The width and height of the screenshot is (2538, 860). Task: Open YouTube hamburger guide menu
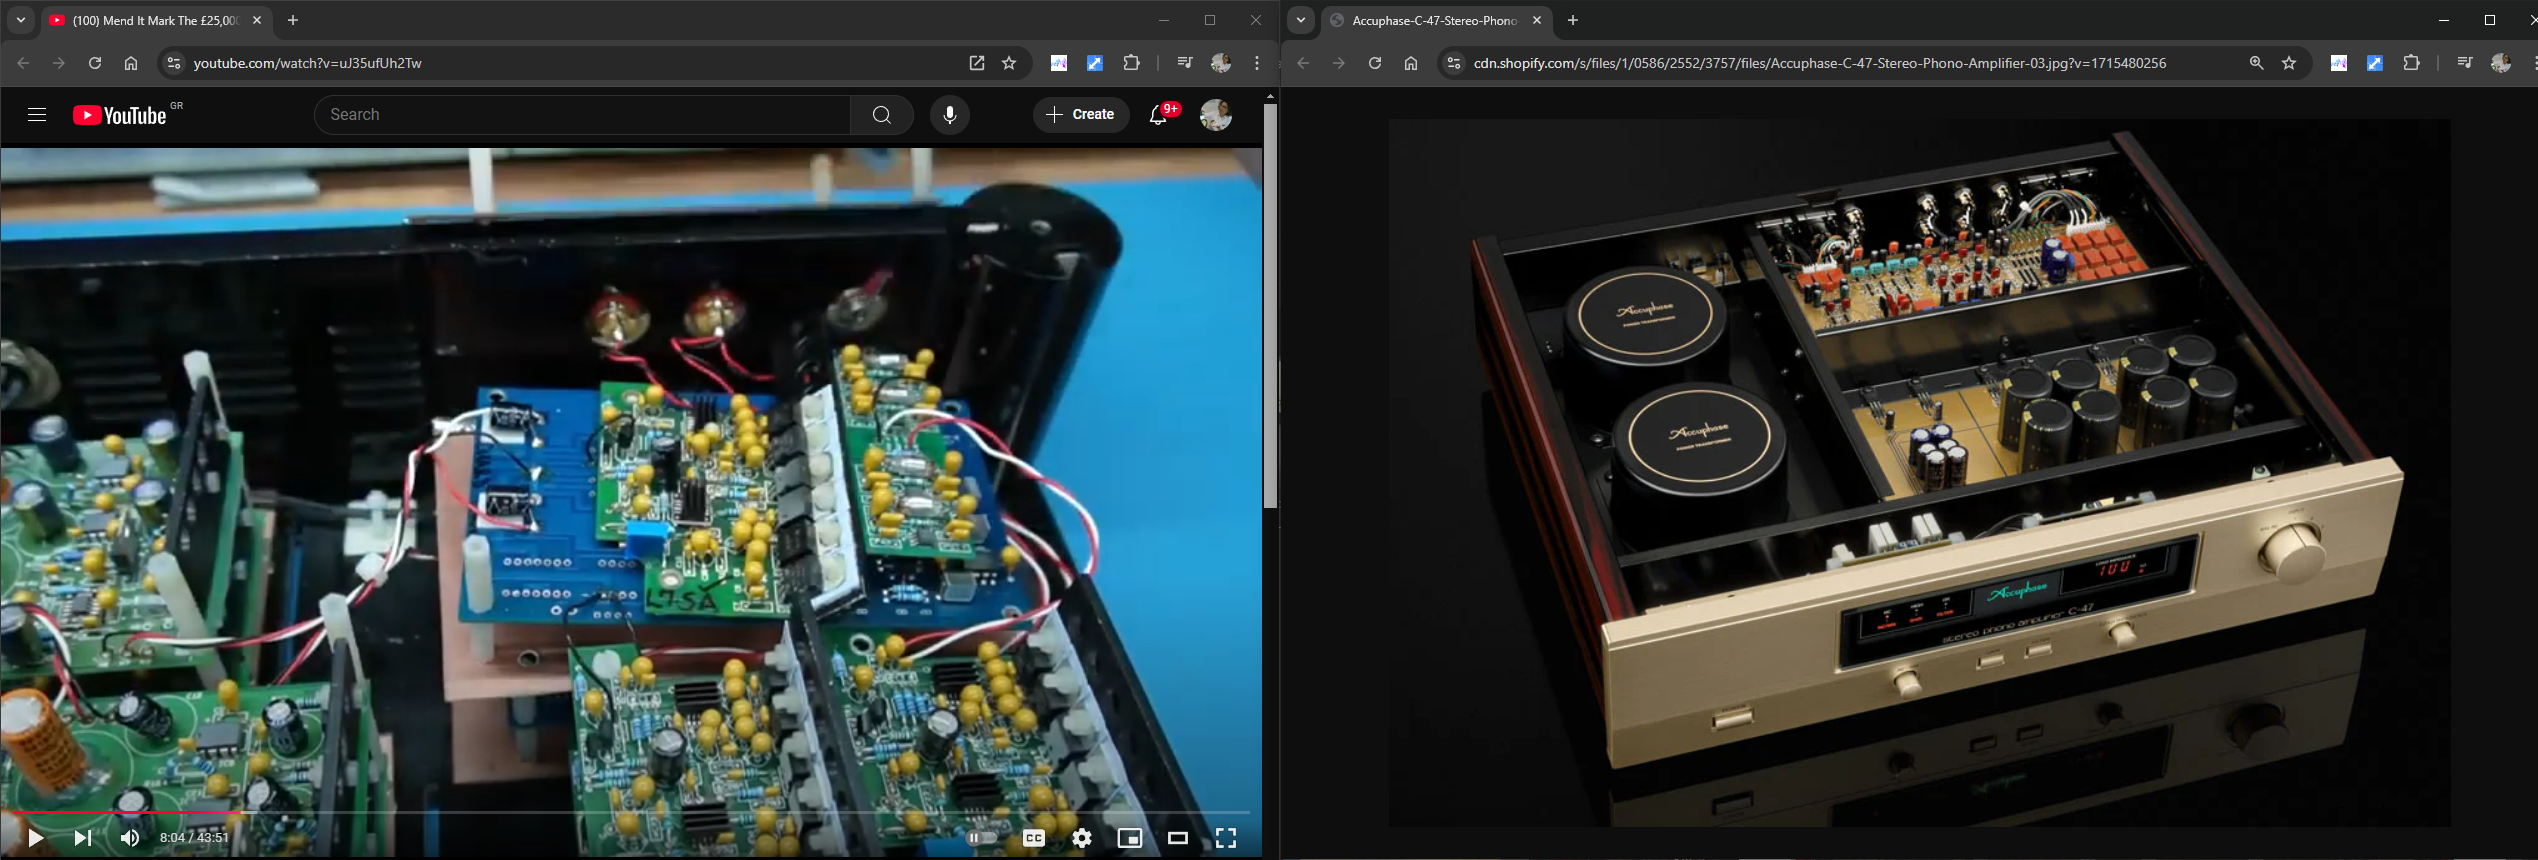tap(37, 115)
